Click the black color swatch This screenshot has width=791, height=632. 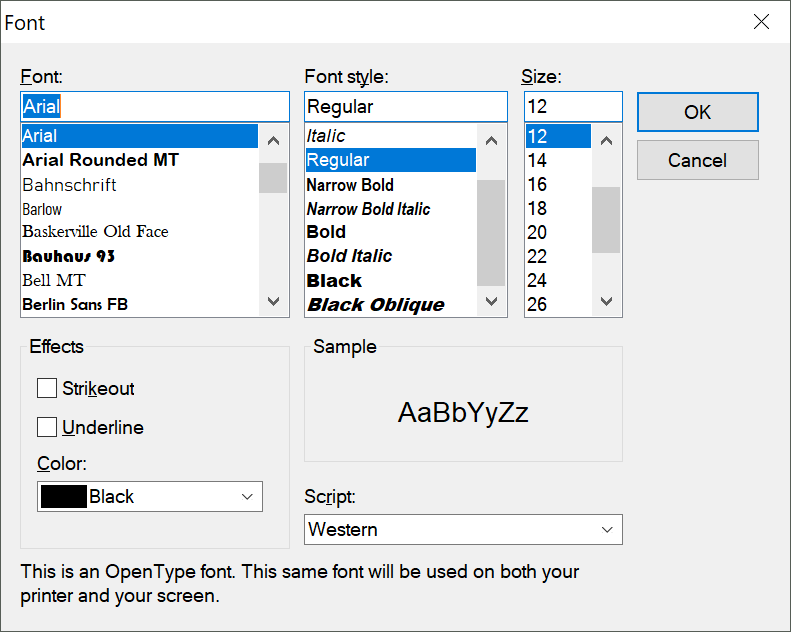[x=63, y=497]
